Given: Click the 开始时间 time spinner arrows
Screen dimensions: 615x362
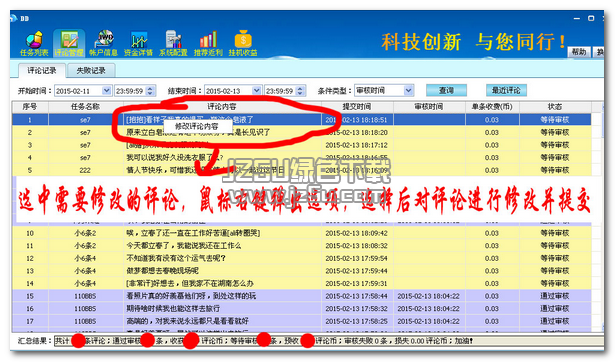Looking at the screenshot, I should coord(150,91).
